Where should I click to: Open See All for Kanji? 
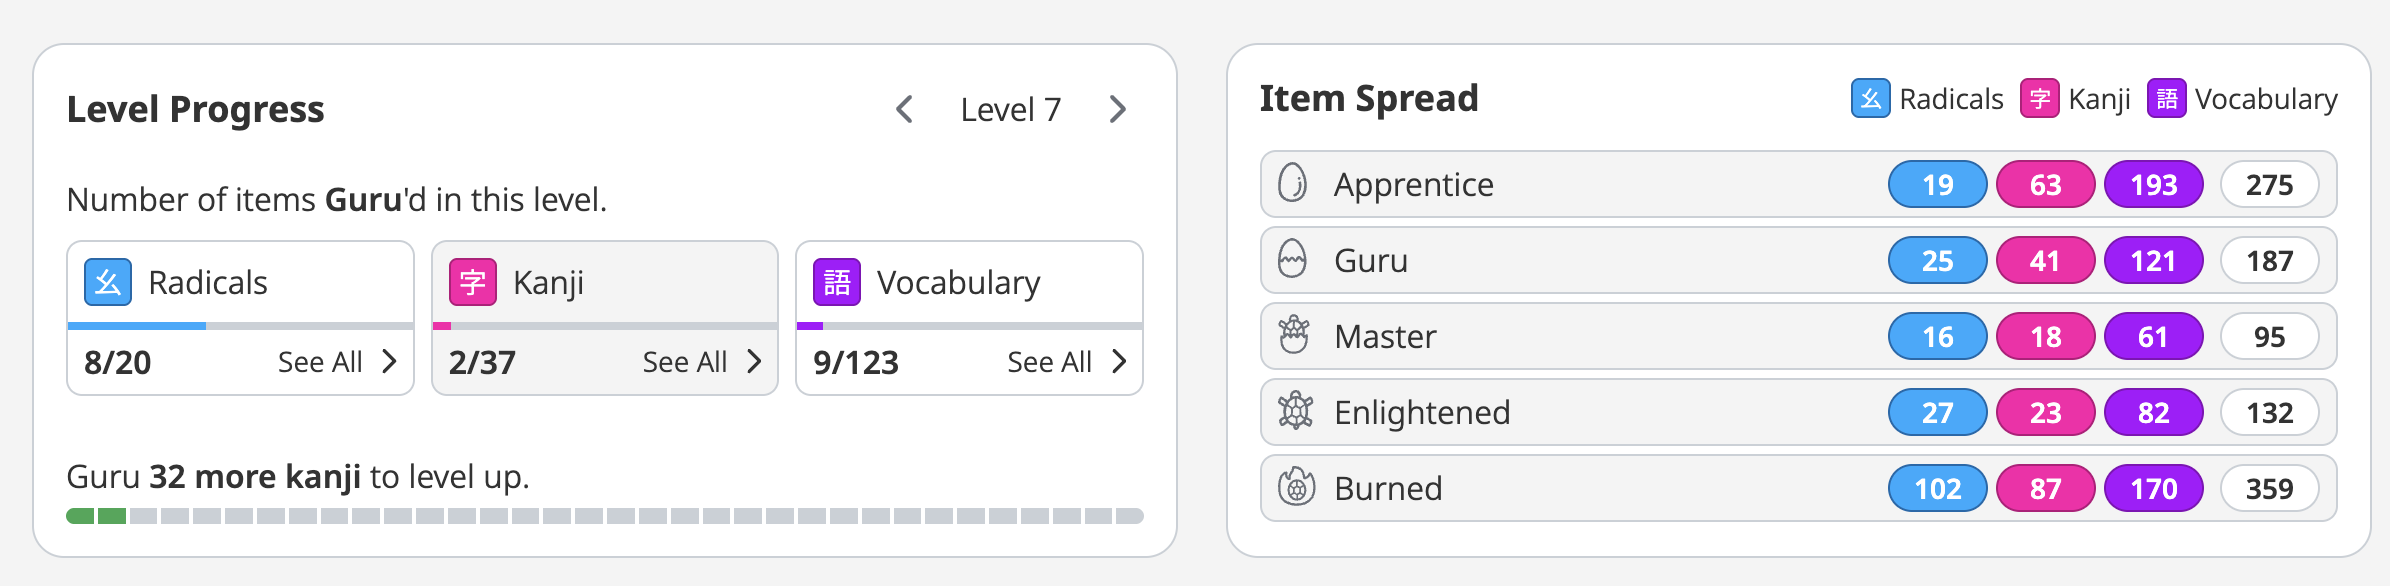tap(701, 362)
